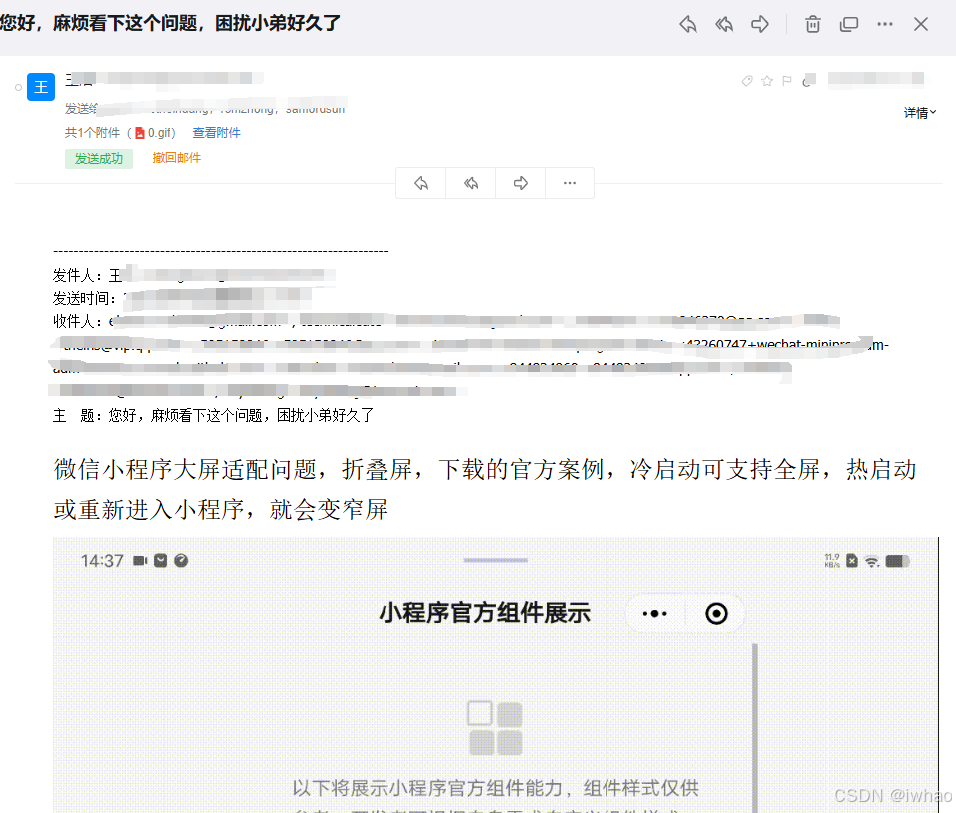The width and height of the screenshot is (956, 813).
Task: Flag this email
Action: click(787, 81)
